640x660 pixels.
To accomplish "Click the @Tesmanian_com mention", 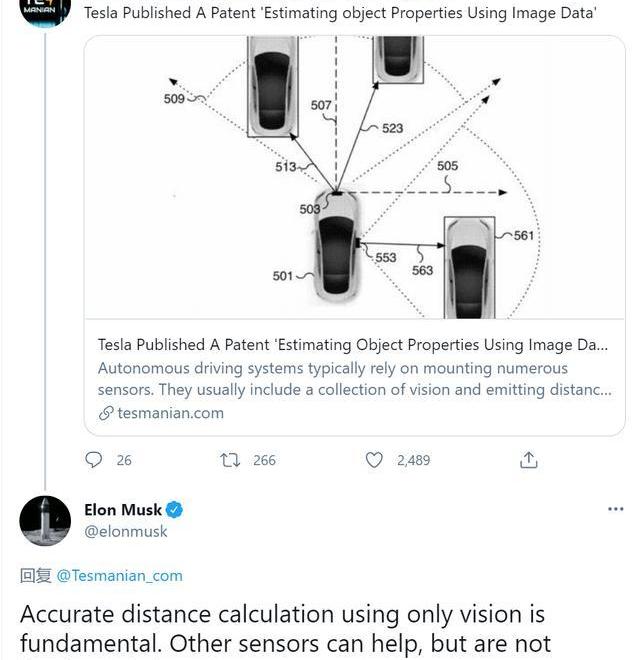I will [x=119, y=575].
